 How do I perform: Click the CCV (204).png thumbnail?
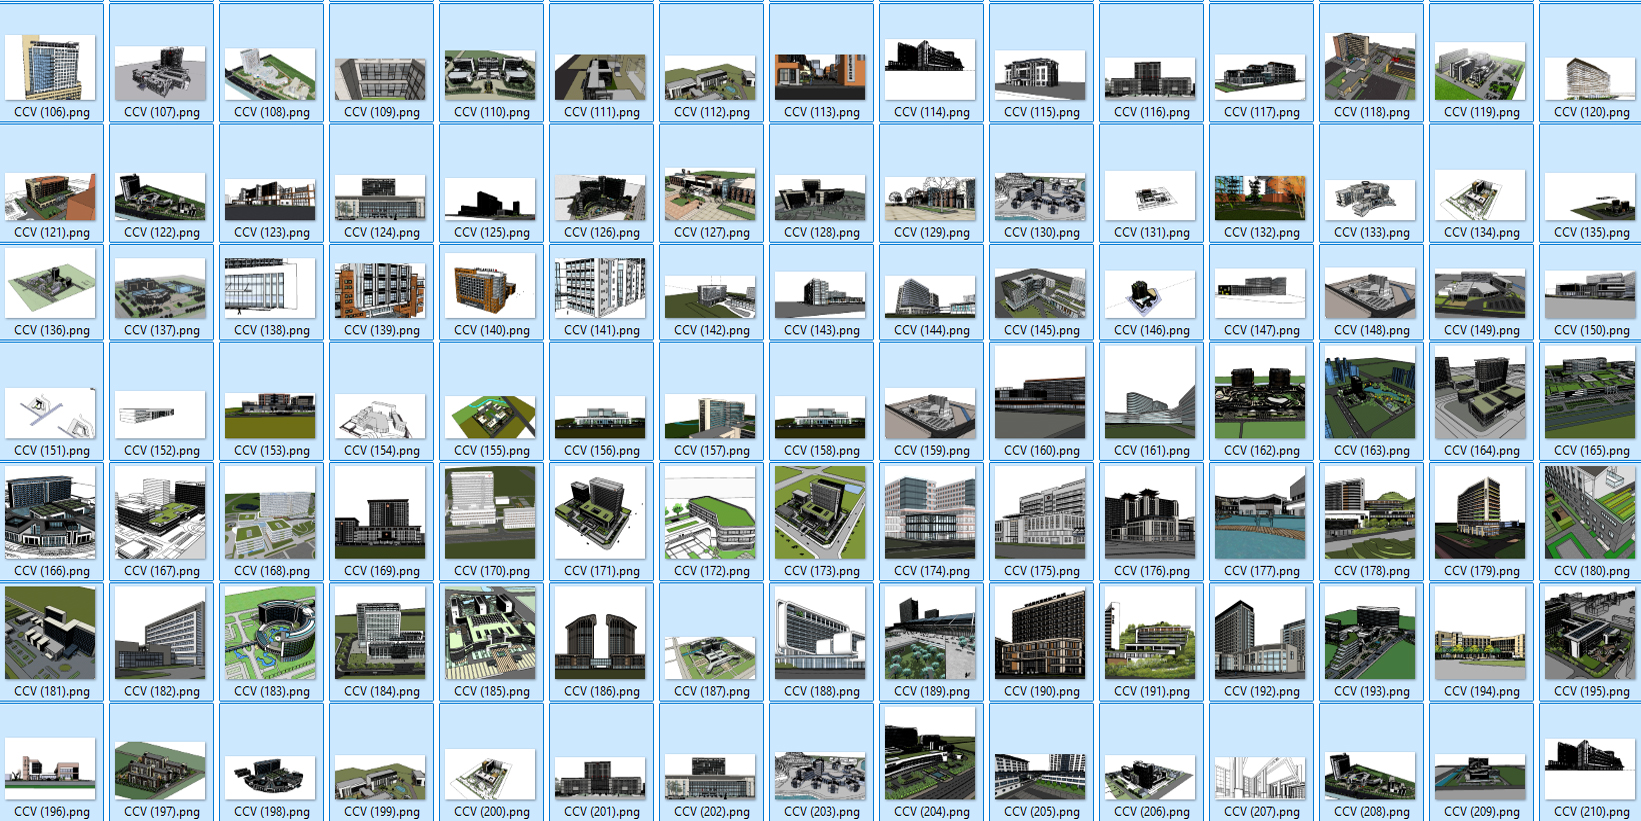coord(930,753)
